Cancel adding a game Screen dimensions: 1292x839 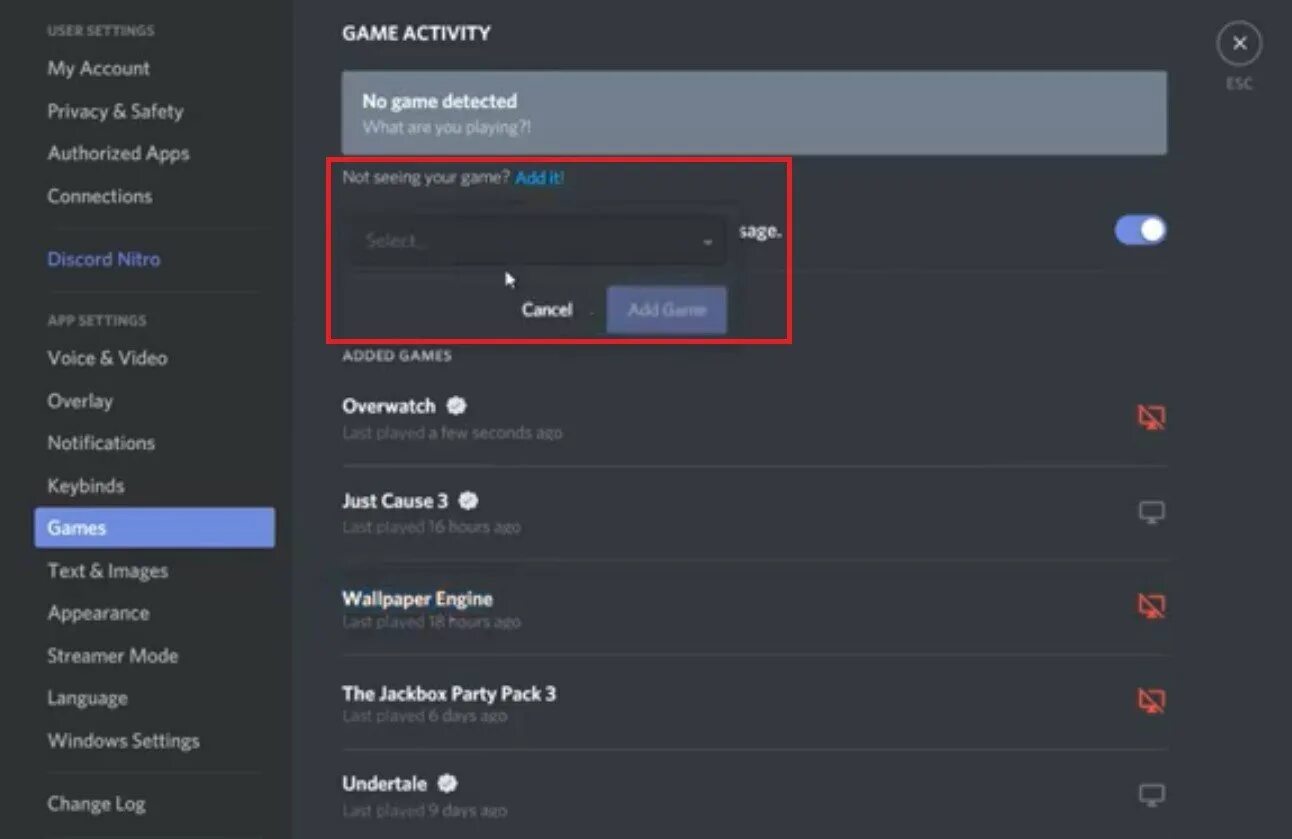coord(547,310)
